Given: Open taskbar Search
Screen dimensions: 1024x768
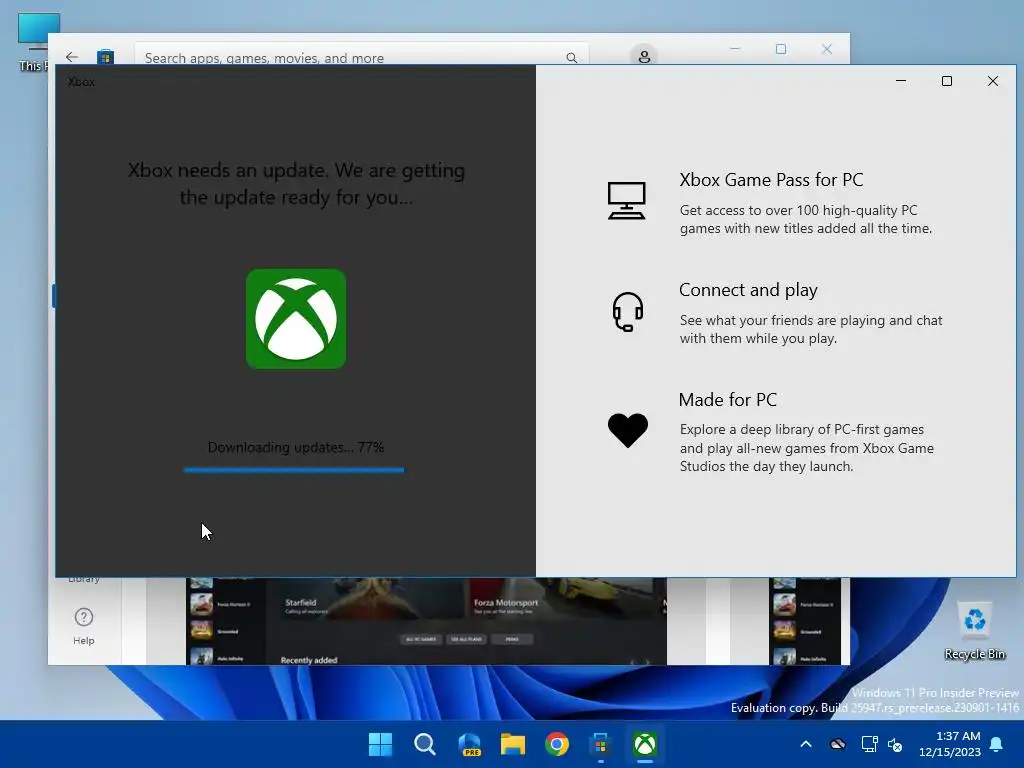Looking at the screenshot, I should click(x=424, y=744).
